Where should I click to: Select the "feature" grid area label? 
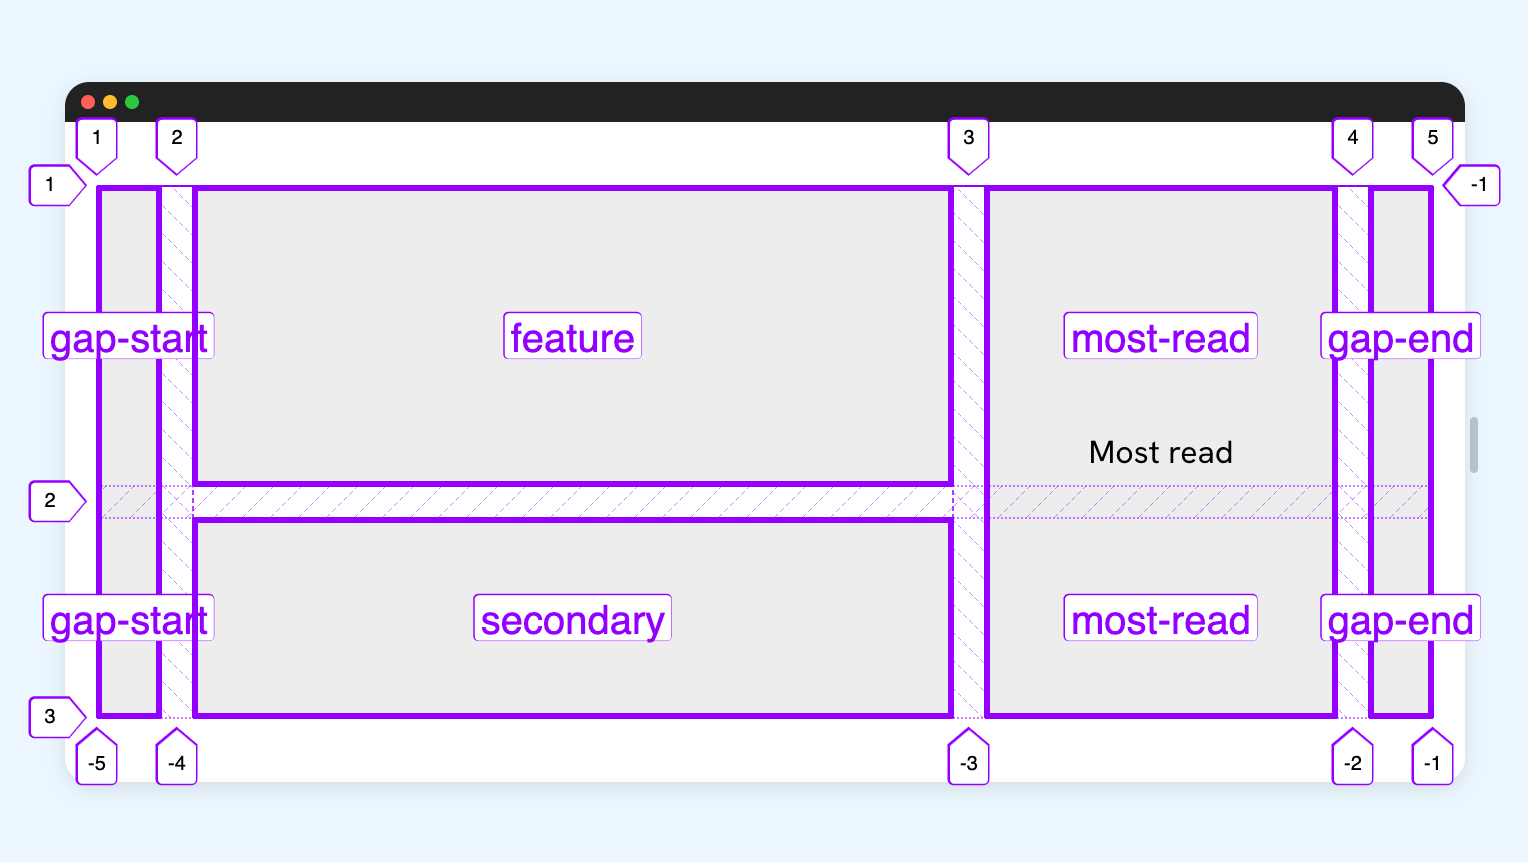(572, 337)
